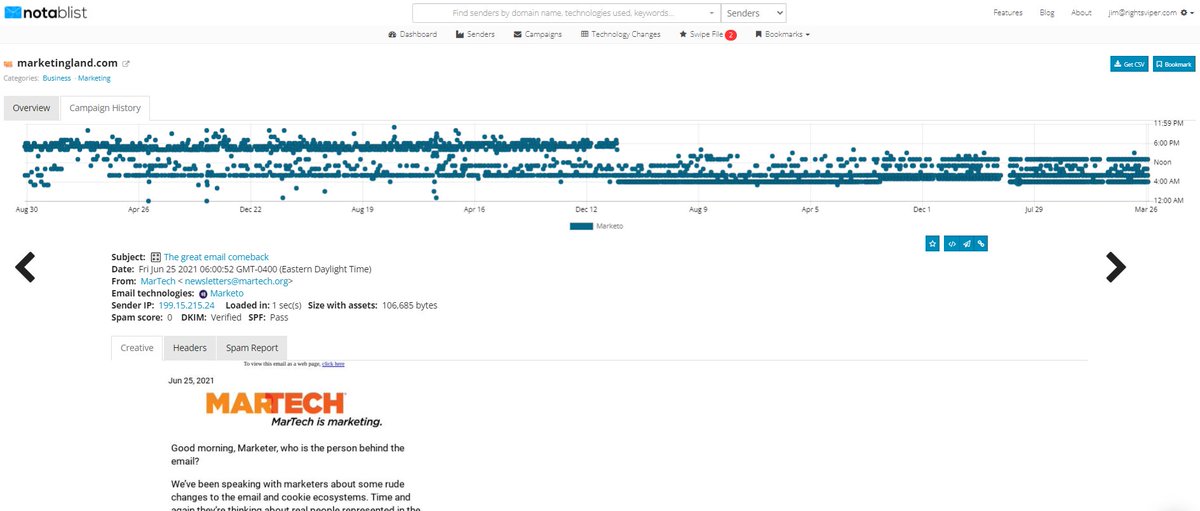Screen dimensions: 1200x511
Task: Open Technology Changes page
Action: (620, 34)
